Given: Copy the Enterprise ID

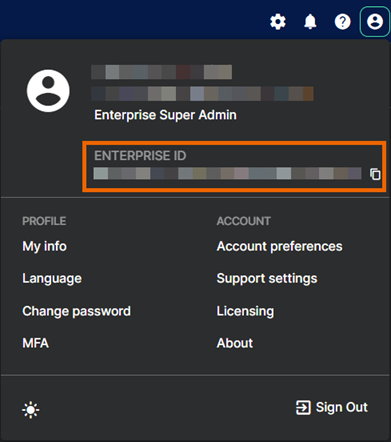Looking at the screenshot, I should coord(375,174).
